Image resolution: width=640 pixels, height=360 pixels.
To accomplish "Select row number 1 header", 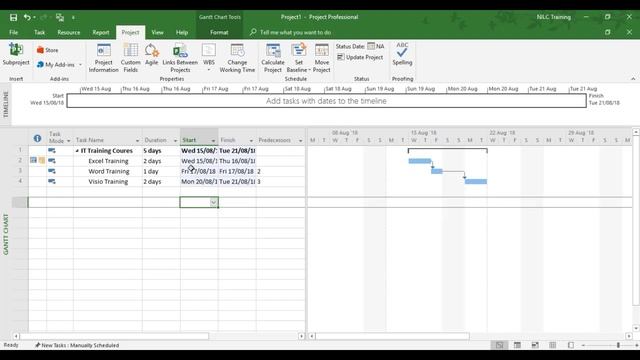I will [x=20, y=150].
